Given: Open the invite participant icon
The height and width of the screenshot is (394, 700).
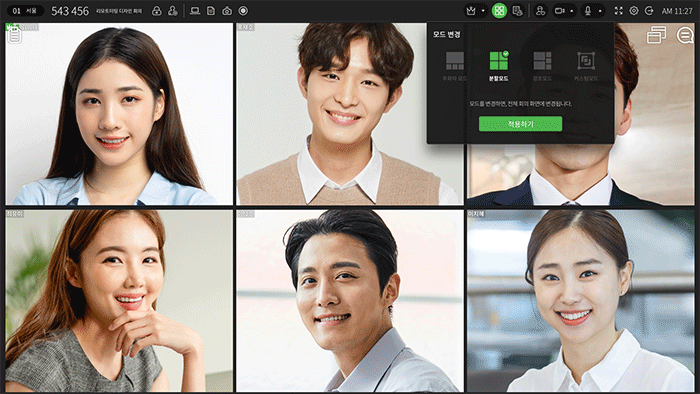Looking at the screenshot, I should point(172,11).
